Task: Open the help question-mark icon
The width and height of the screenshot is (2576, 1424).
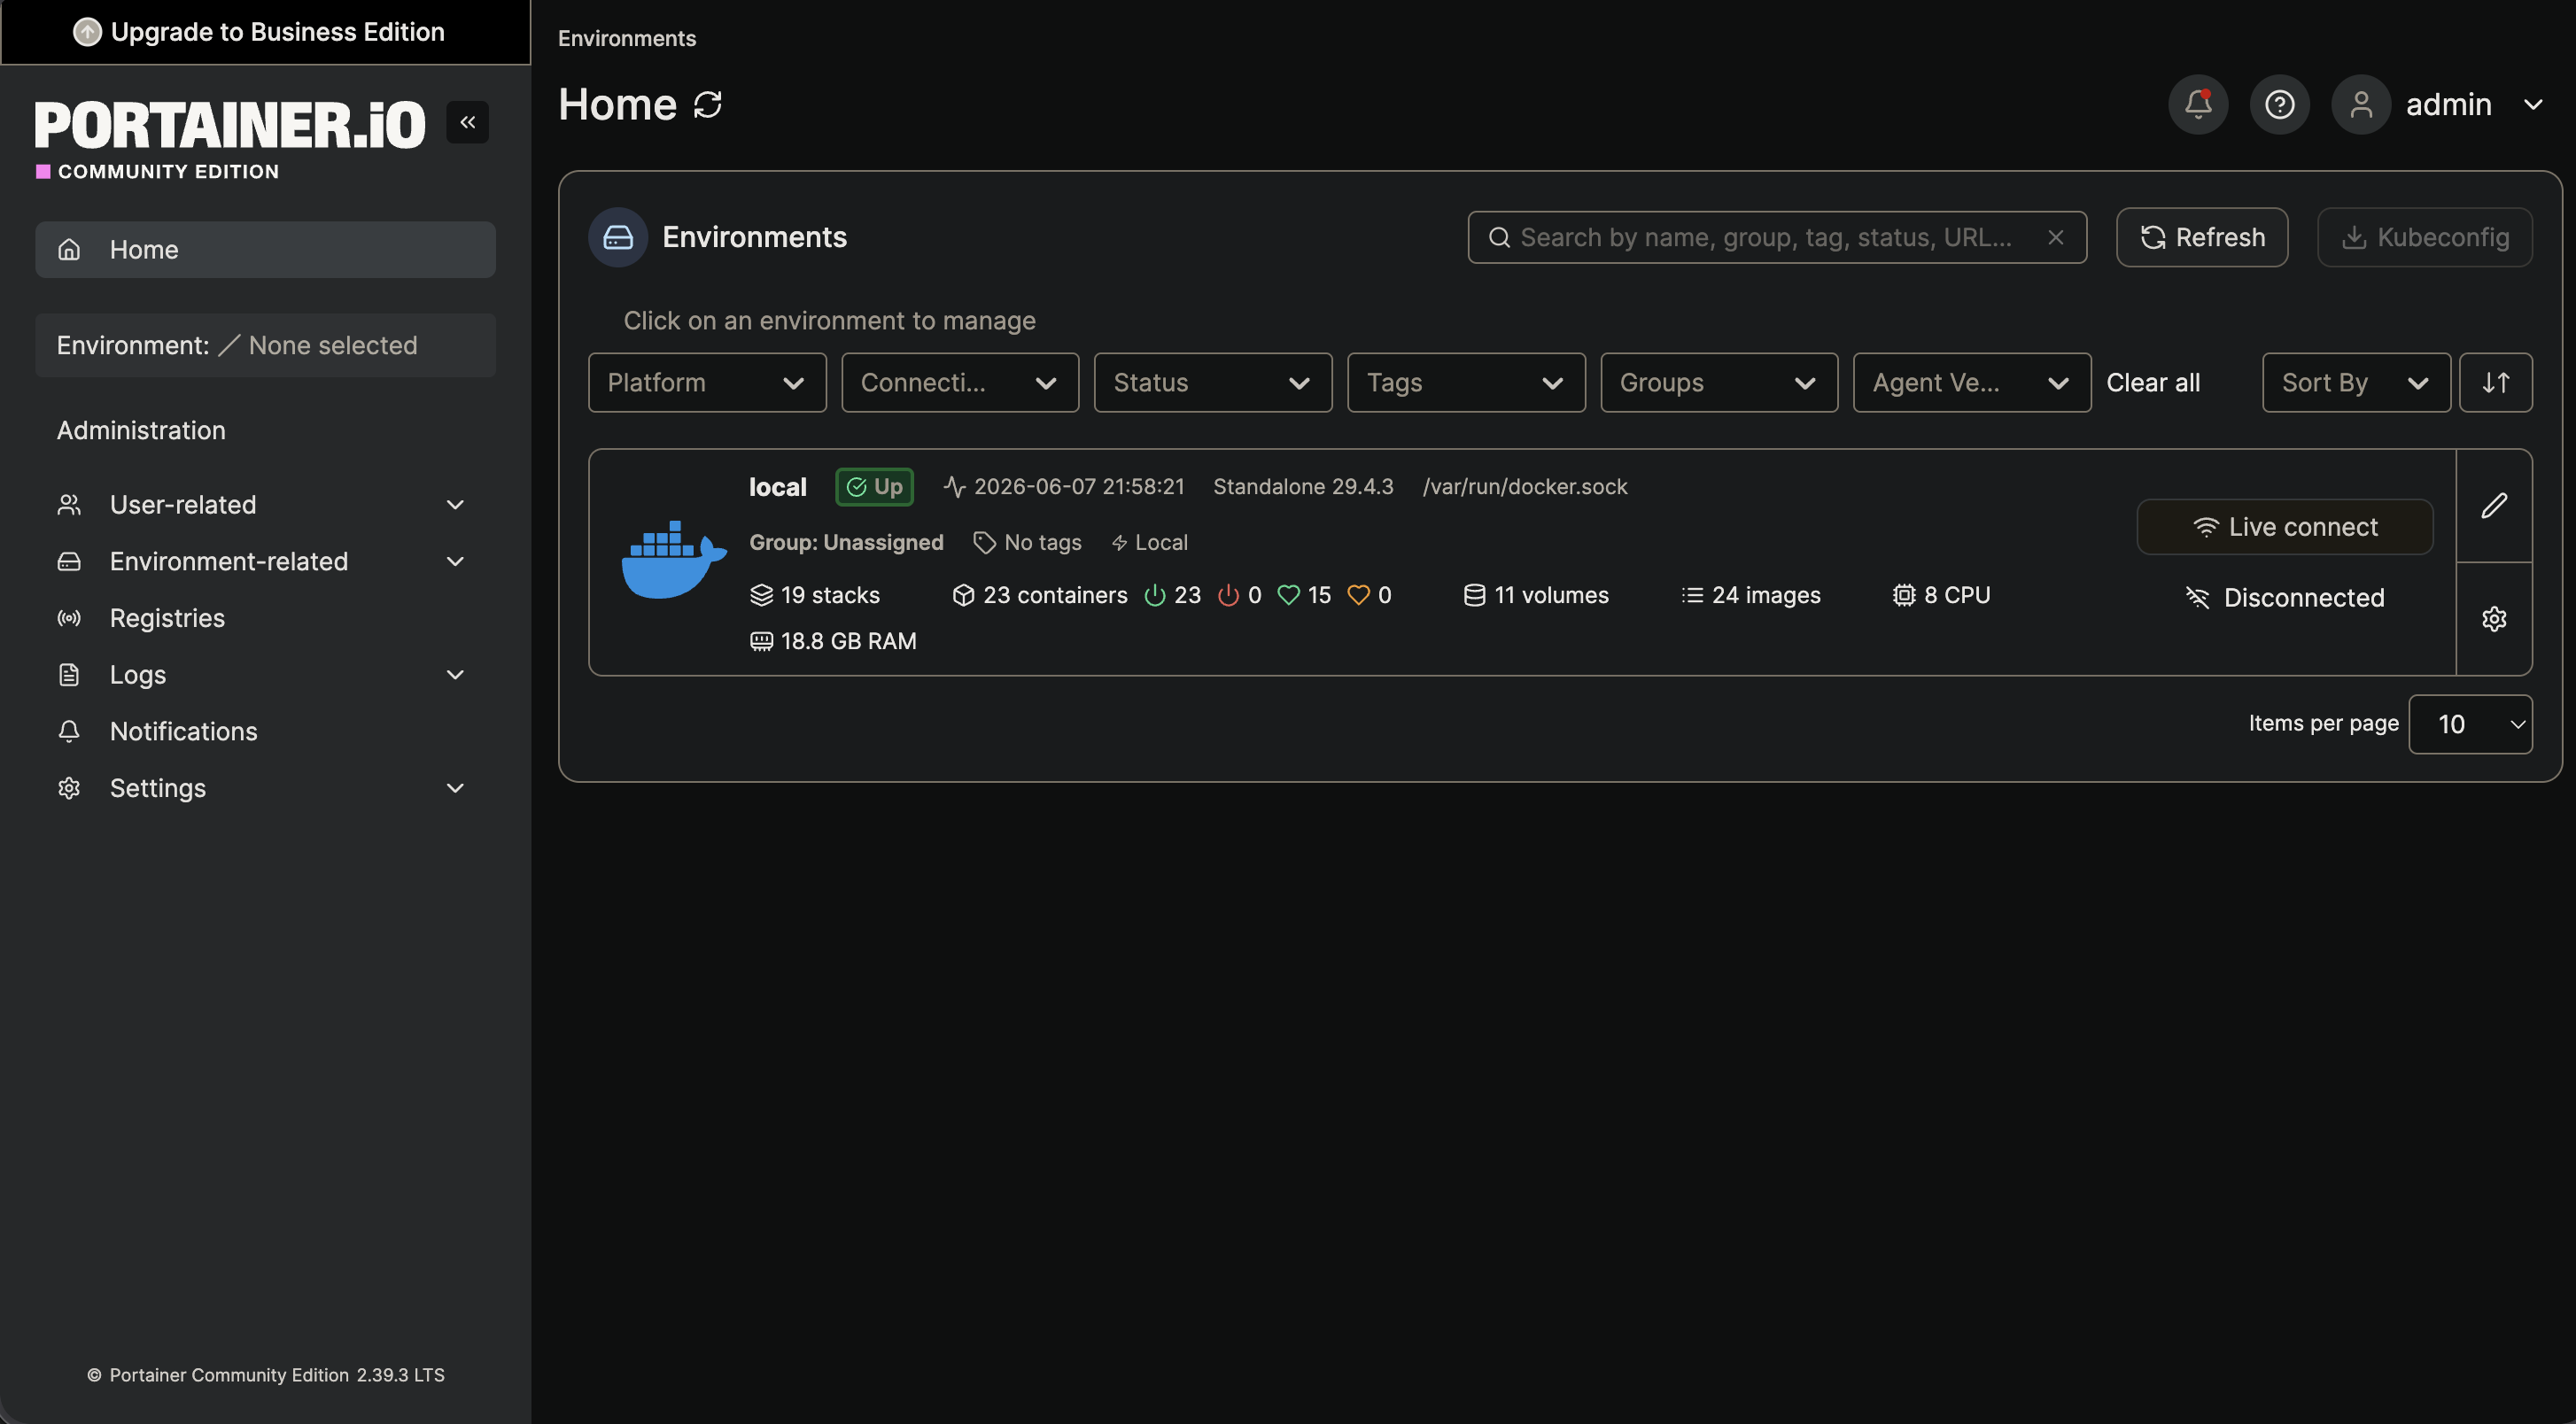Action: (2279, 104)
